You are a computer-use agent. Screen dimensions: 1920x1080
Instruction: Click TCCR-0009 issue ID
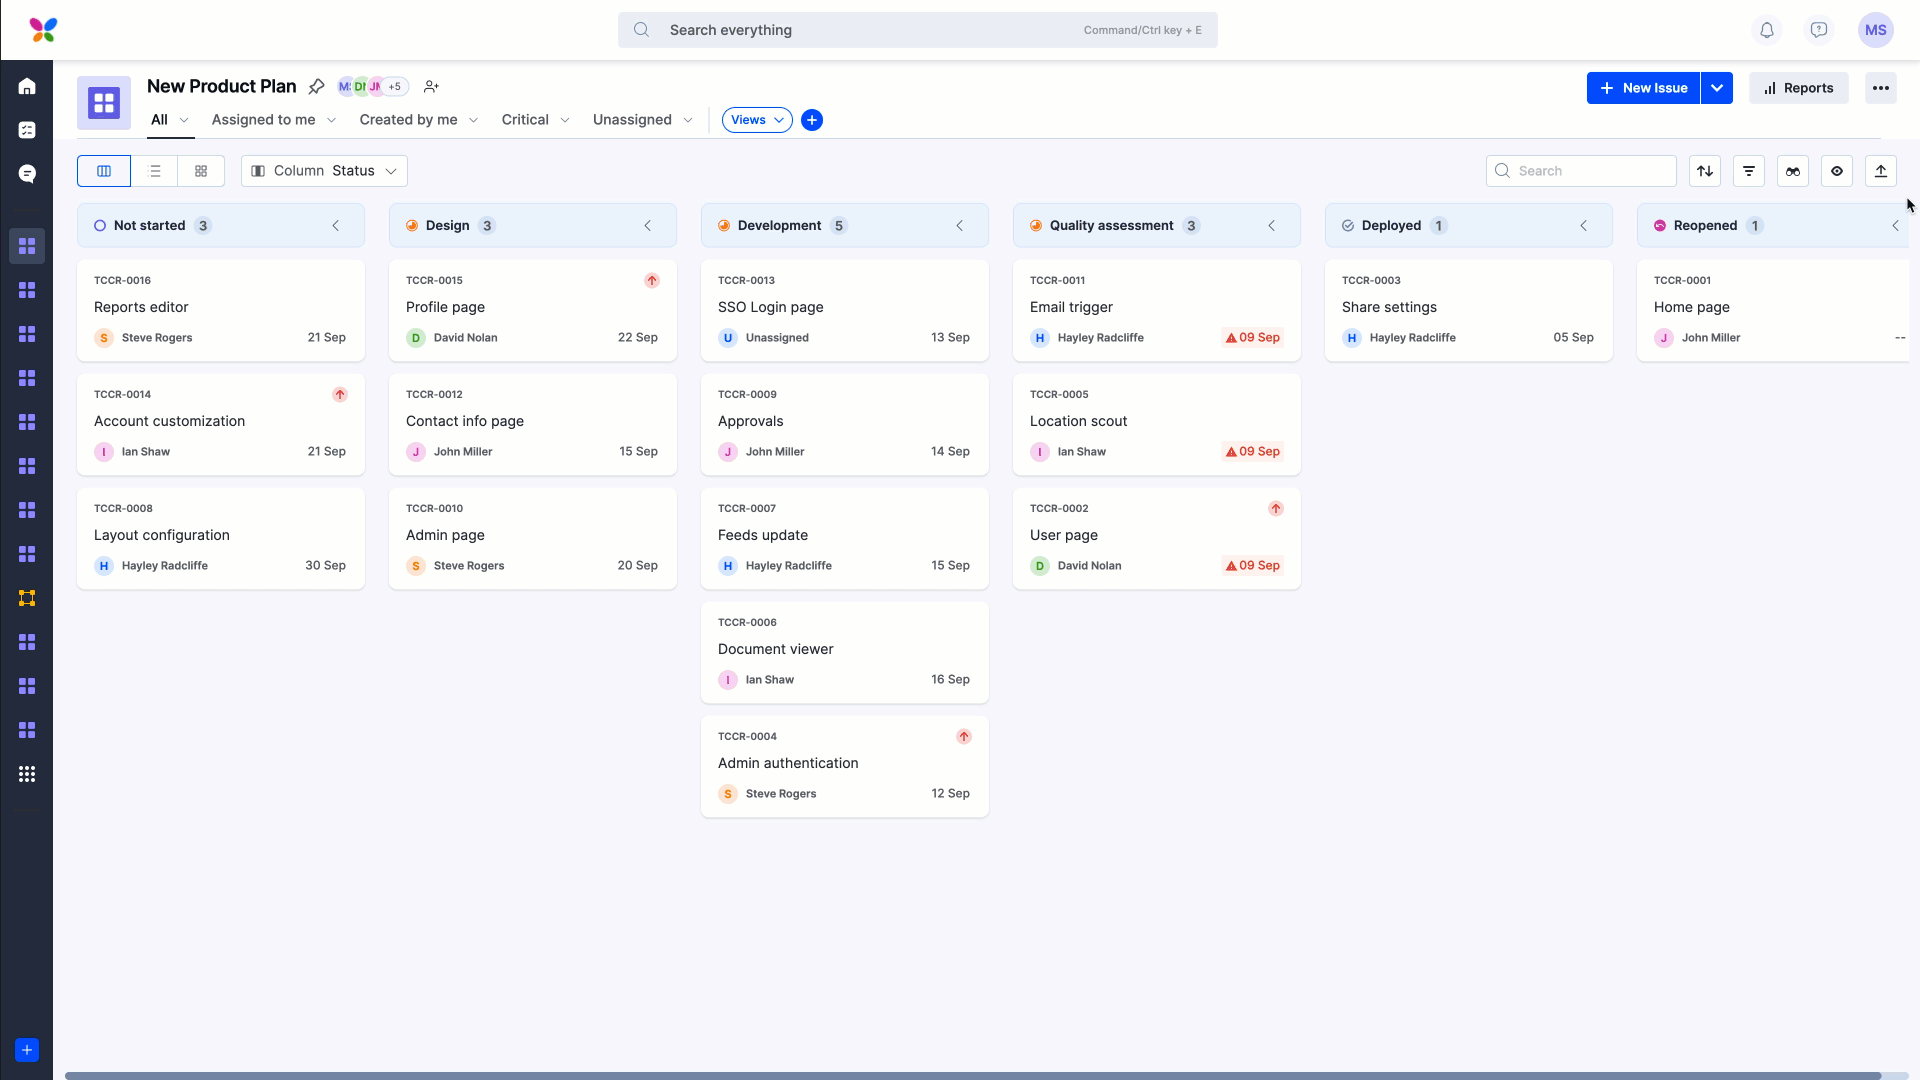tap(747, 395)
